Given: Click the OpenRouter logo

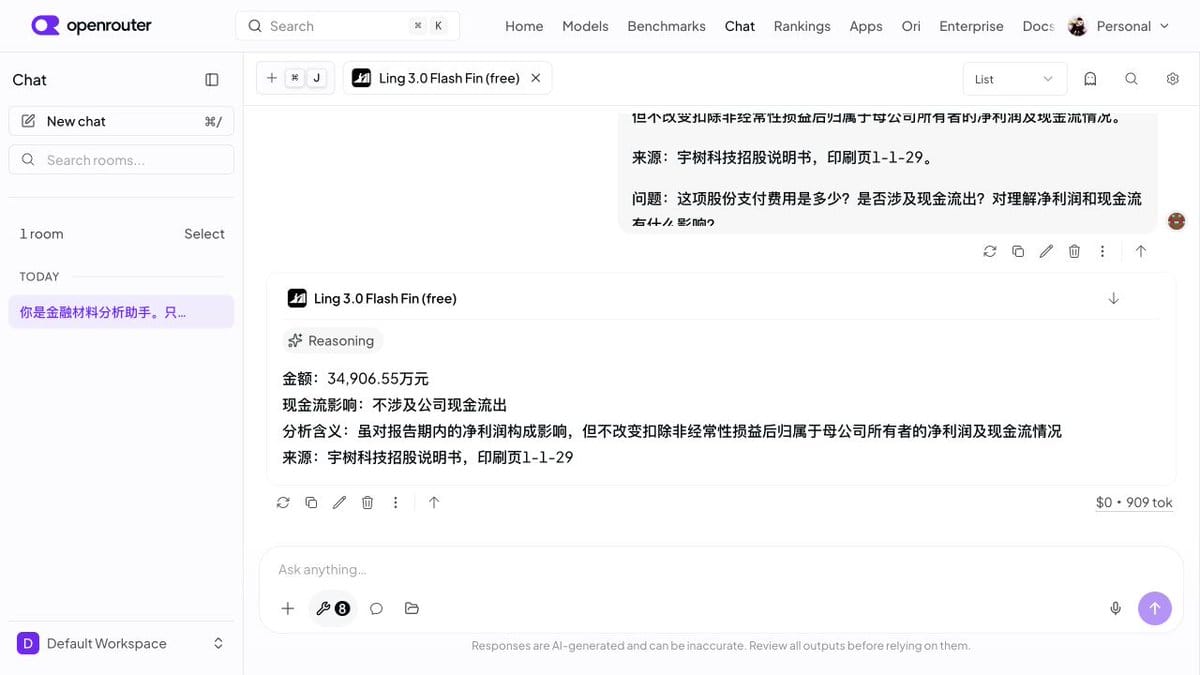Looking at the screenshot, I should [91, 26].
